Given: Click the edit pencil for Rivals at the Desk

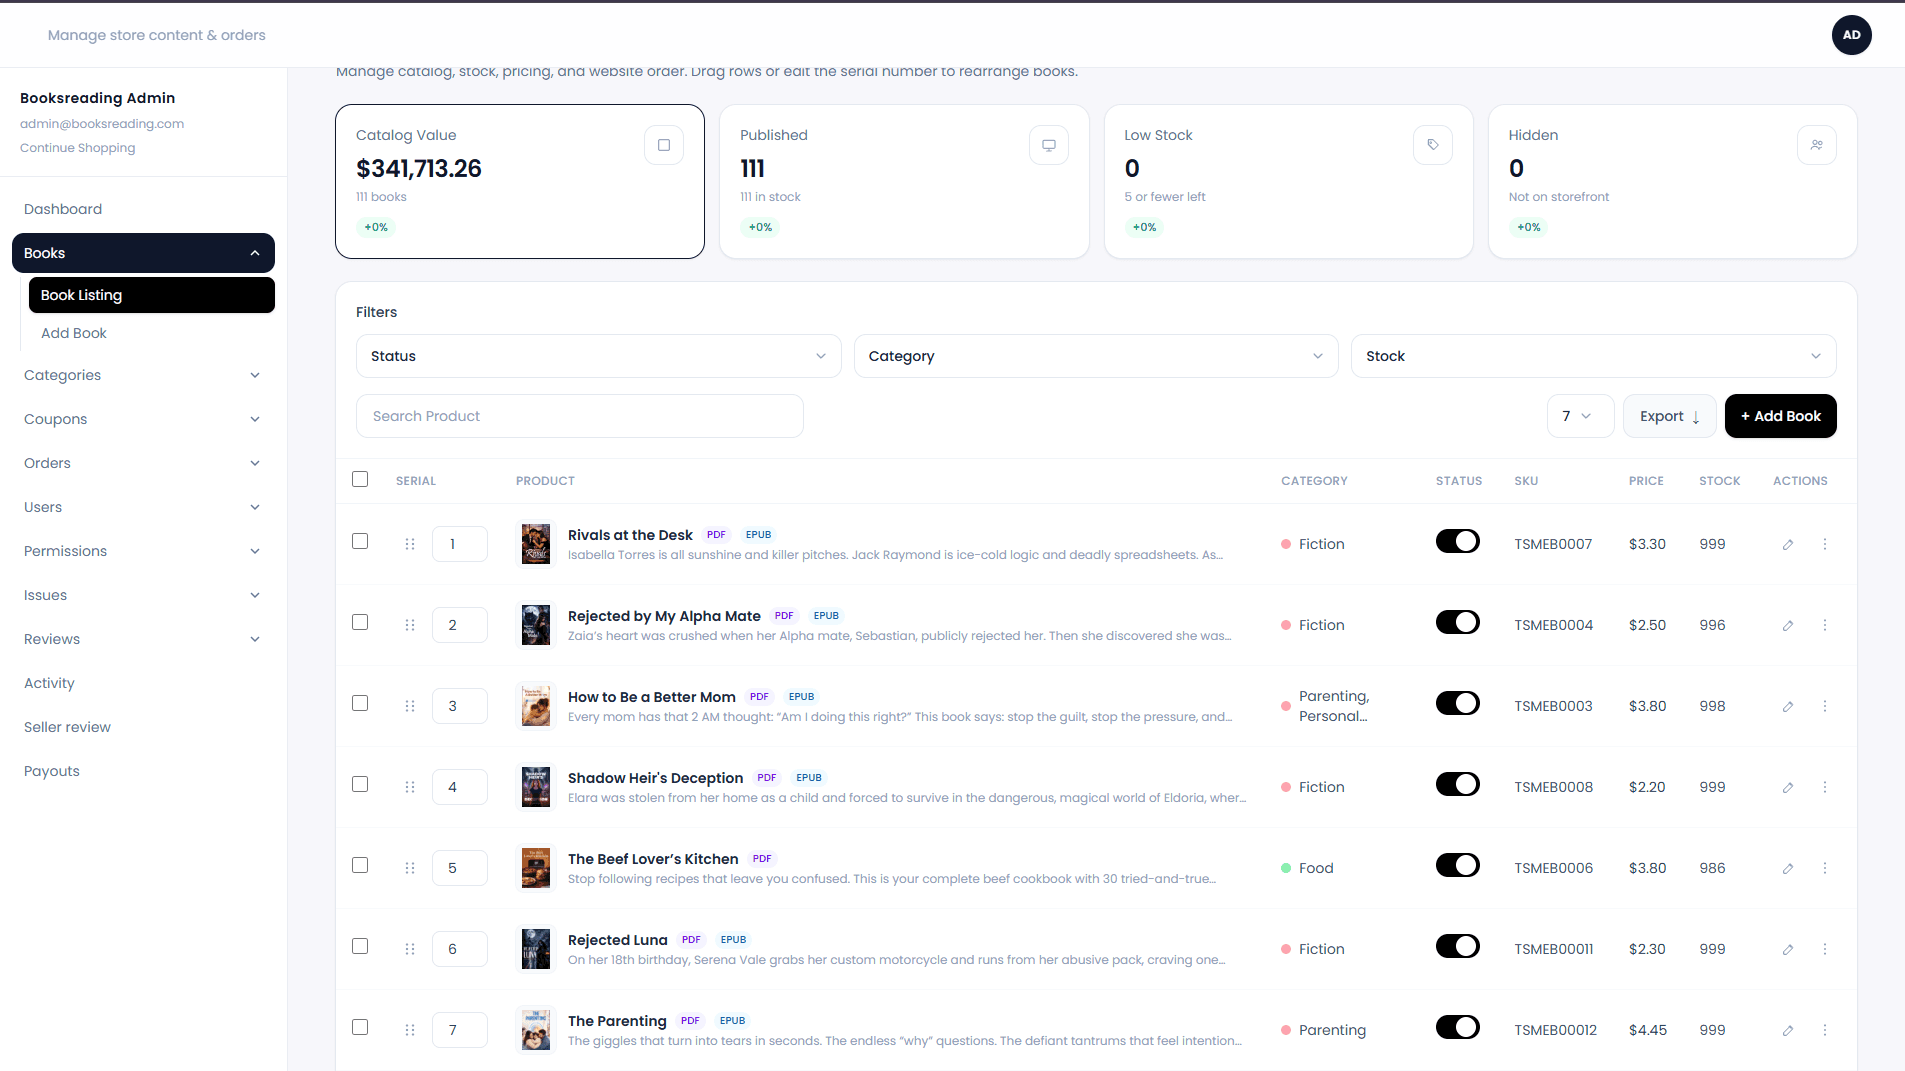Looking at the screenshot, I should click(x=1787, y=544).
